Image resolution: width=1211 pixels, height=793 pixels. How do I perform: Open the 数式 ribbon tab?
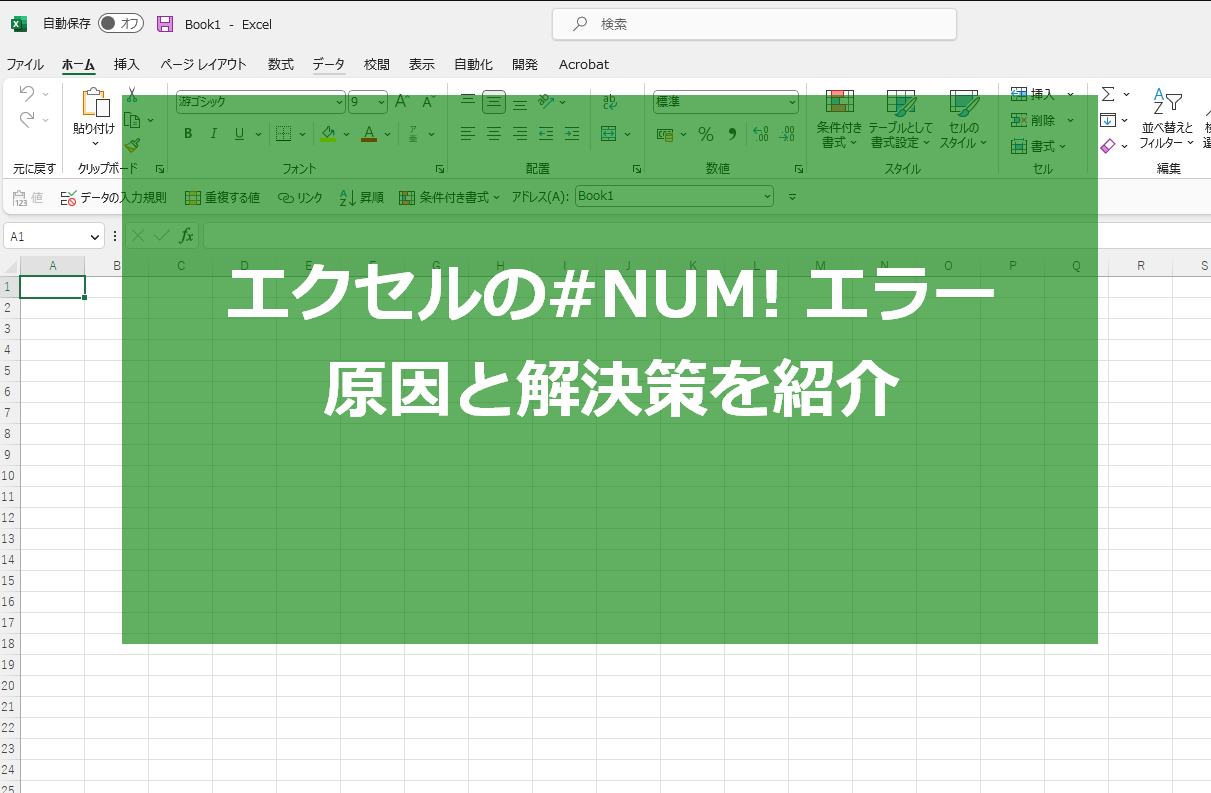(x=280, y=64)
